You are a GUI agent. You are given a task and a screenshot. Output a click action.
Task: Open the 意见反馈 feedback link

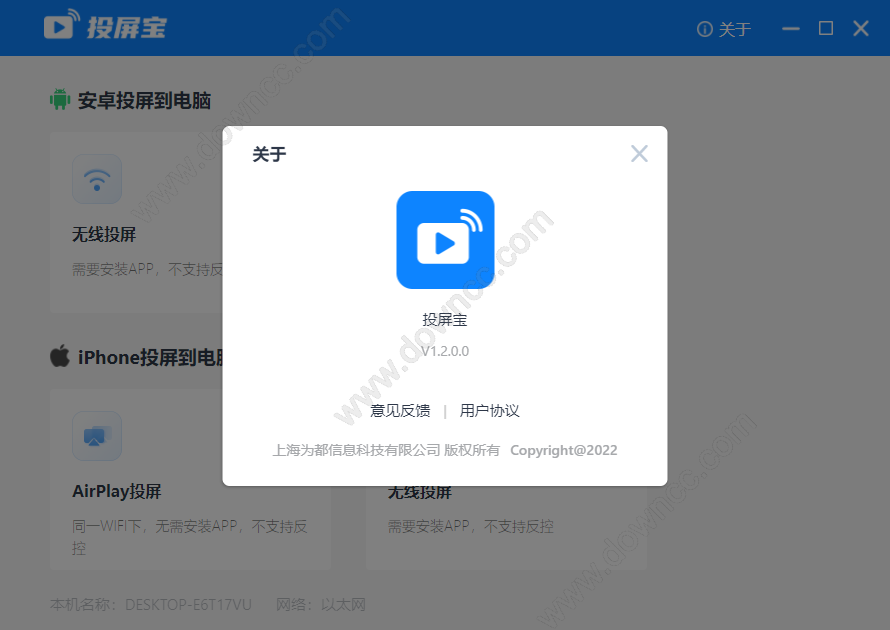400,410
